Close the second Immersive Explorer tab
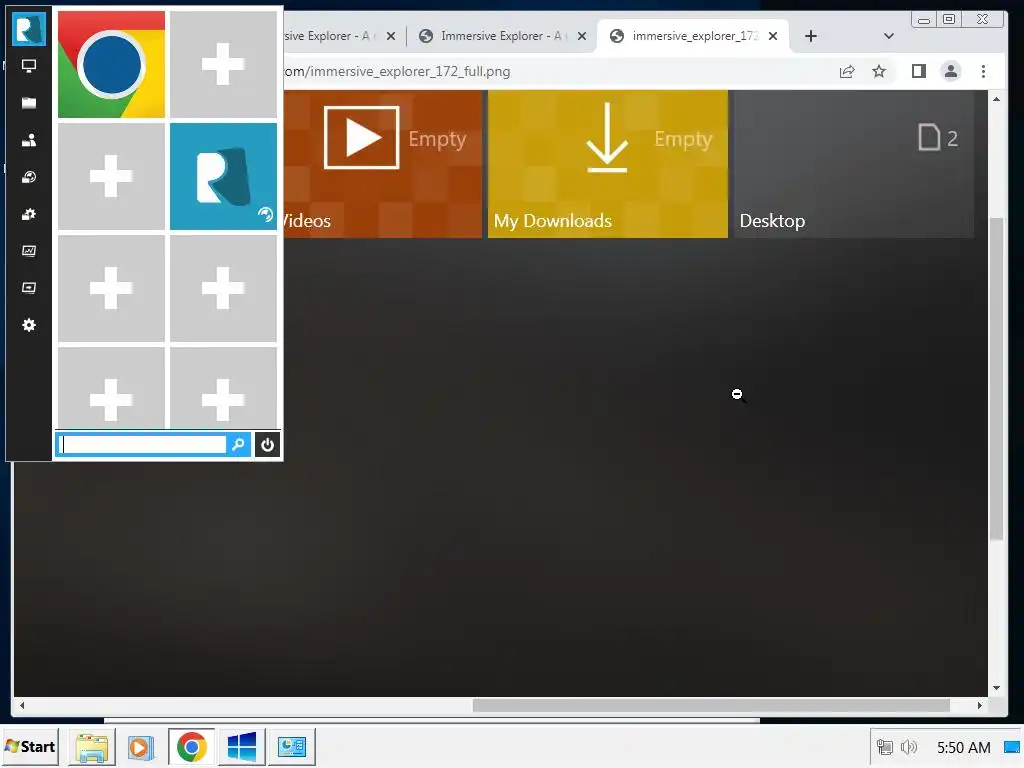 click(x=582, y=36)
